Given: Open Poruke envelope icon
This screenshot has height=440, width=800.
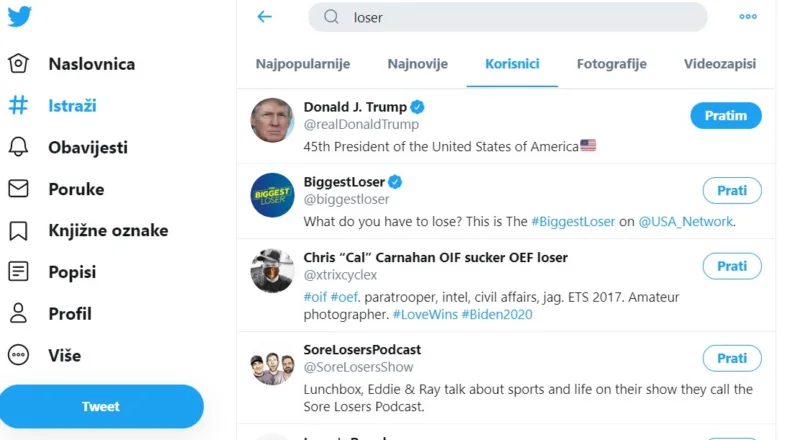Looking at the screenshot, I should 18,189.
